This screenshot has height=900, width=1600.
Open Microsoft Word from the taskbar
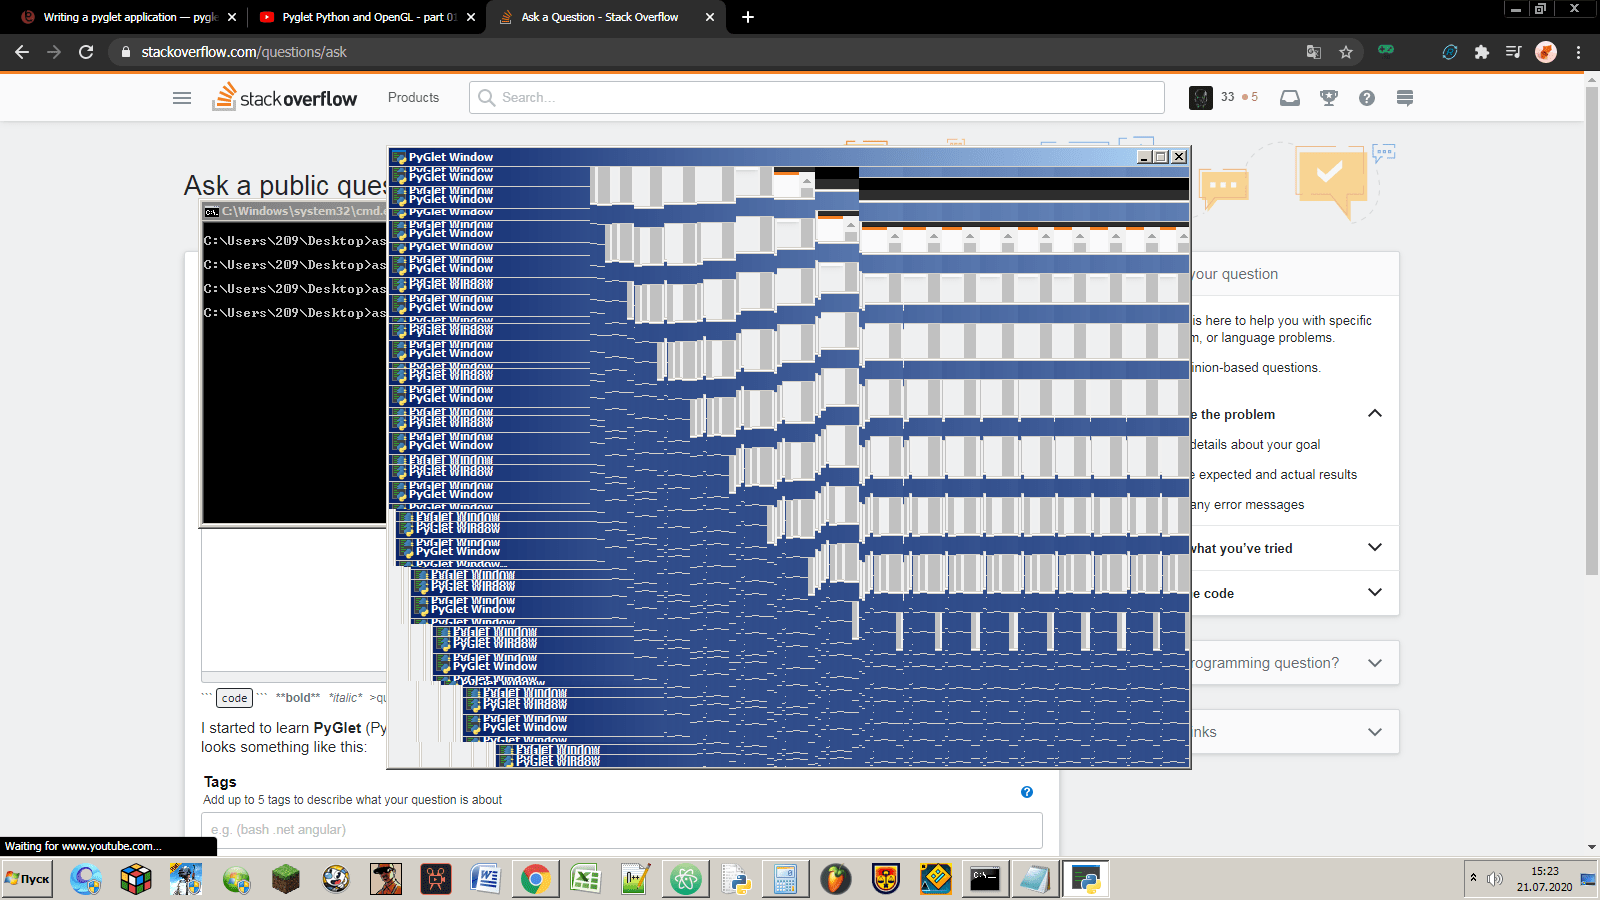[x=486, y=879]
